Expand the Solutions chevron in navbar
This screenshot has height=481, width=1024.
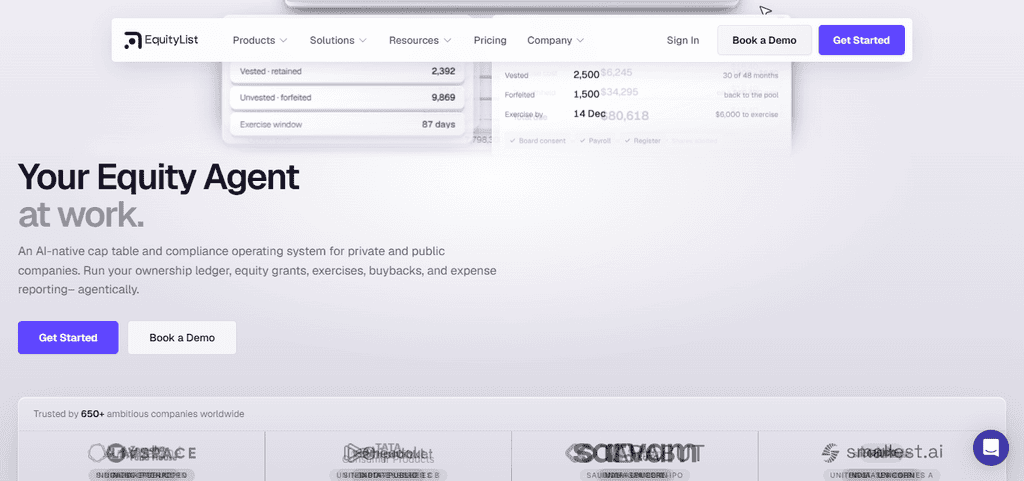point(362,40)
